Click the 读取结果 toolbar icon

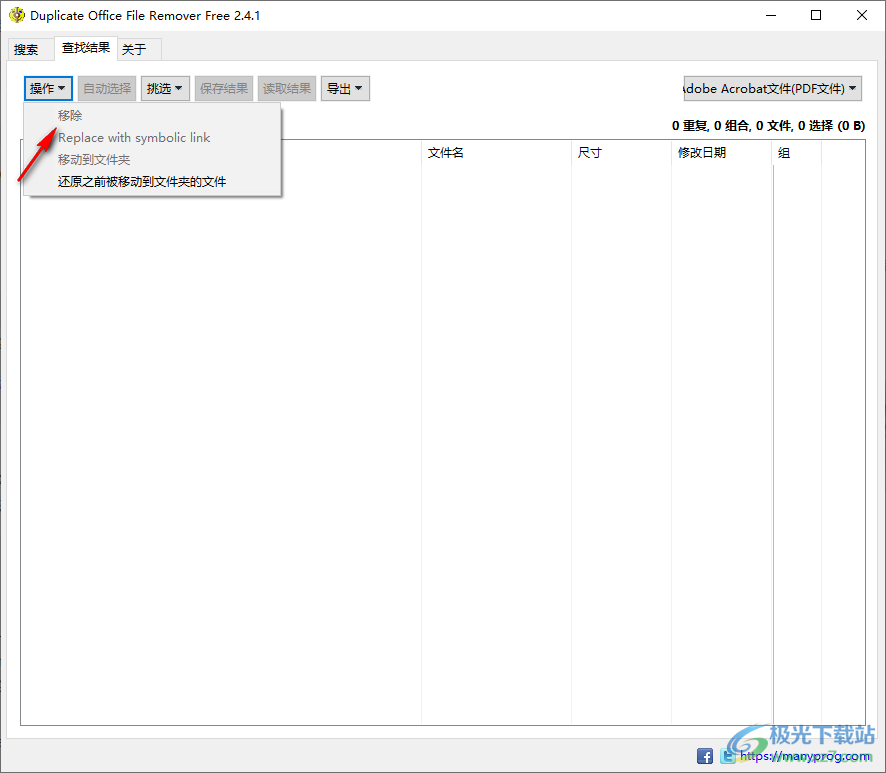click(x=286, y=88)
